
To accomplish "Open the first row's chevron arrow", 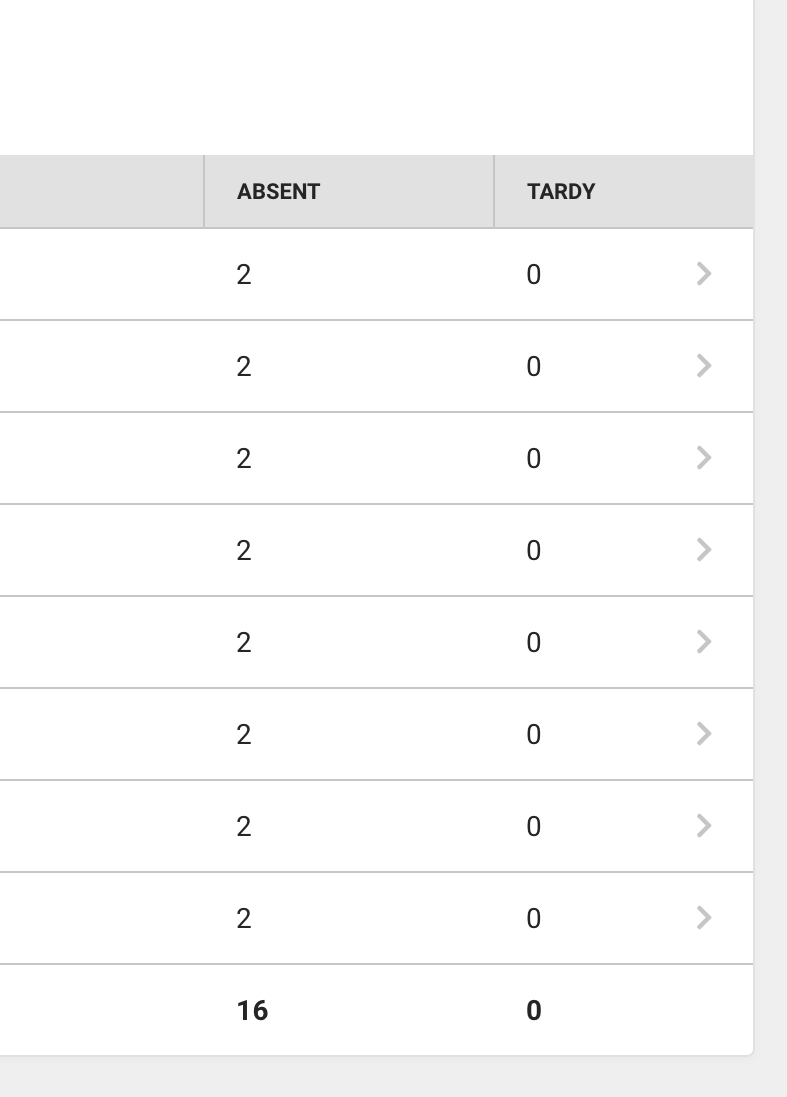I will tap(704, 274).
